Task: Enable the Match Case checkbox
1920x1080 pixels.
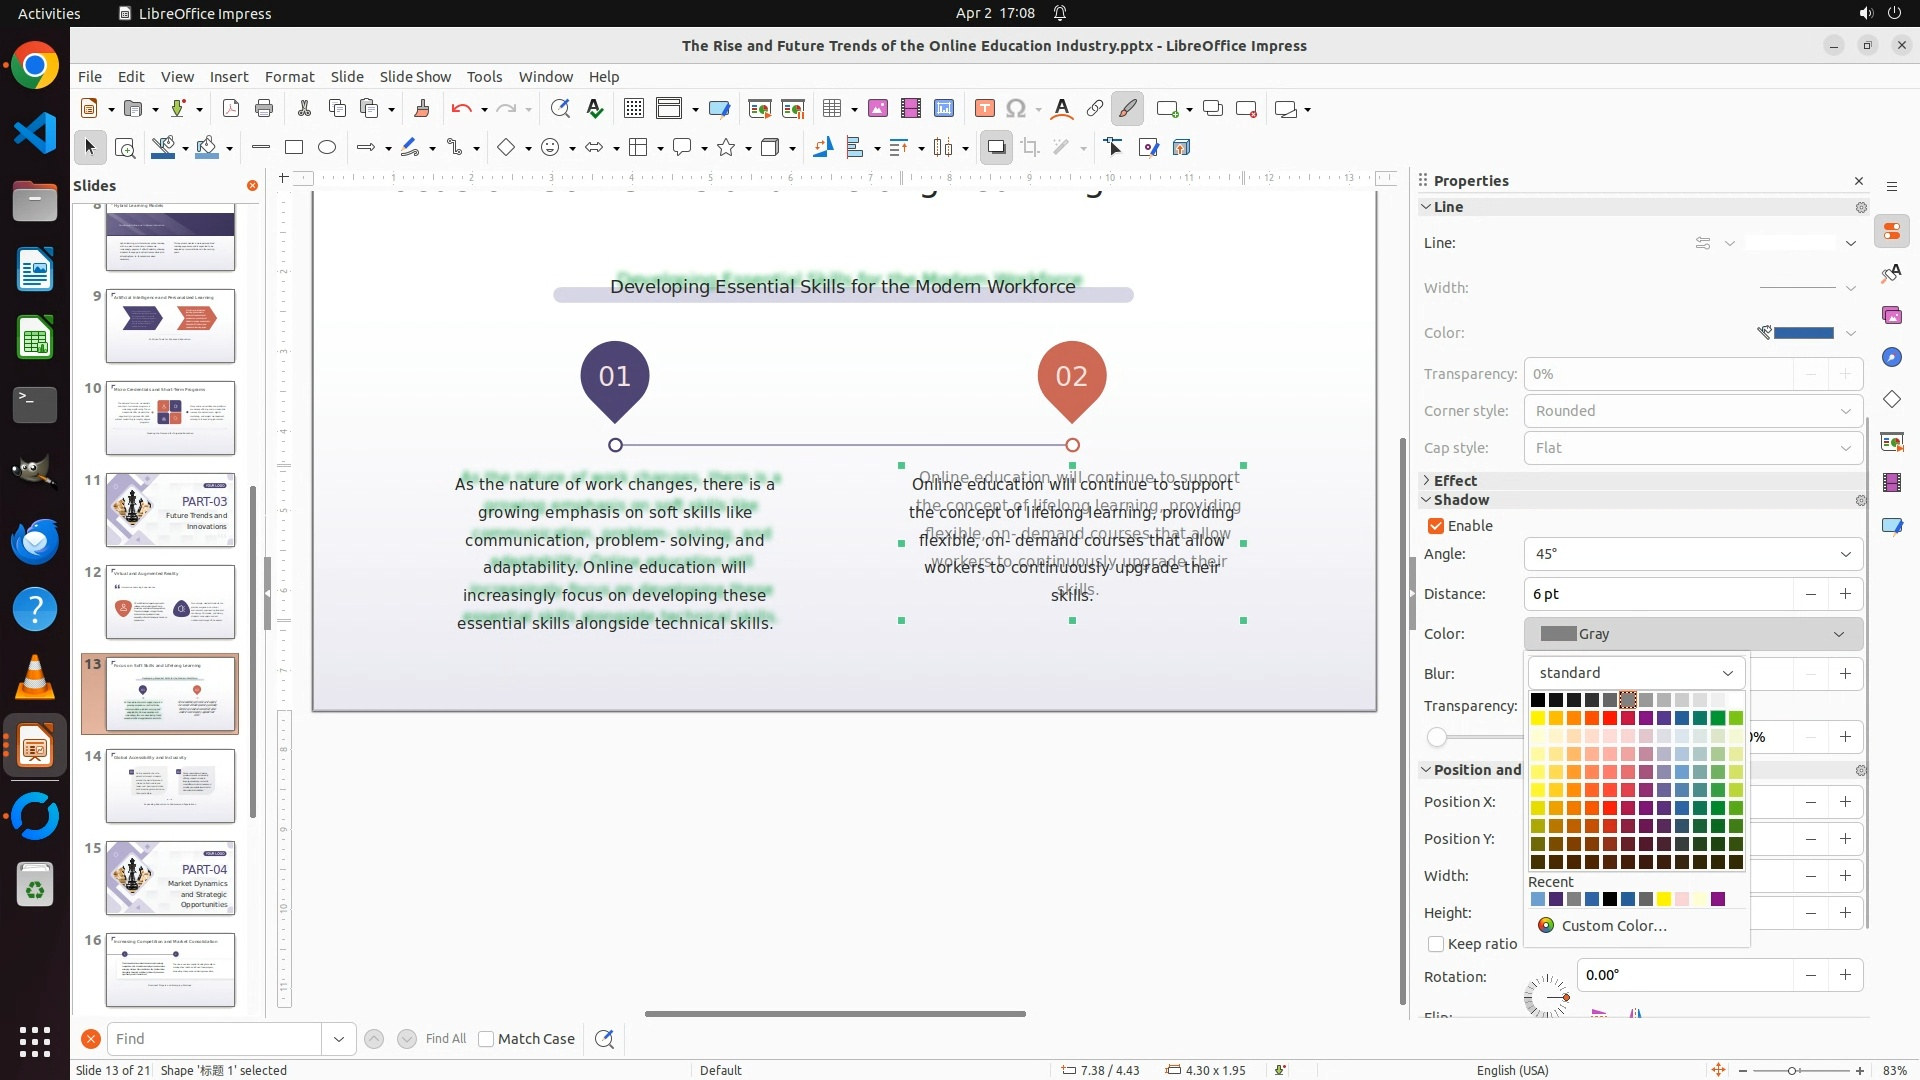Action: tap(487, 1039)
